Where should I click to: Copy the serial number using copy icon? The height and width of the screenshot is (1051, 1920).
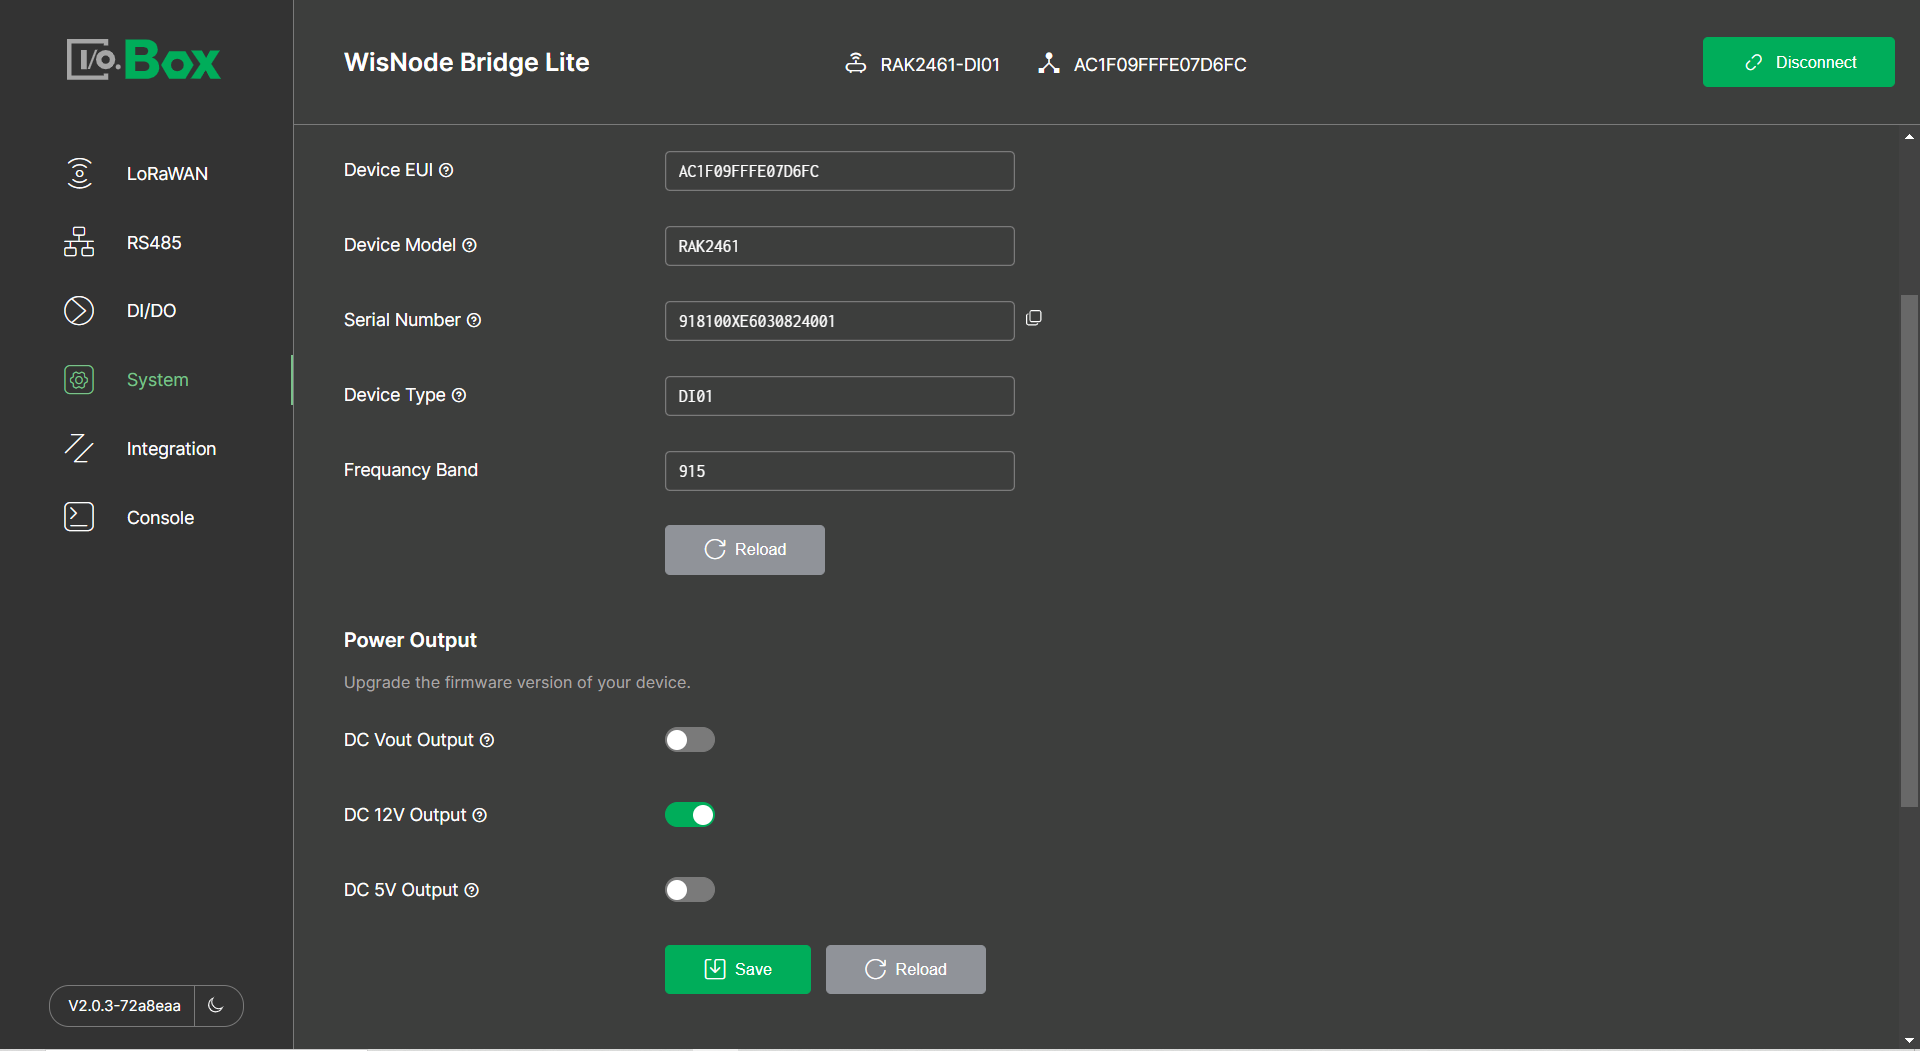click(1034, 318)
